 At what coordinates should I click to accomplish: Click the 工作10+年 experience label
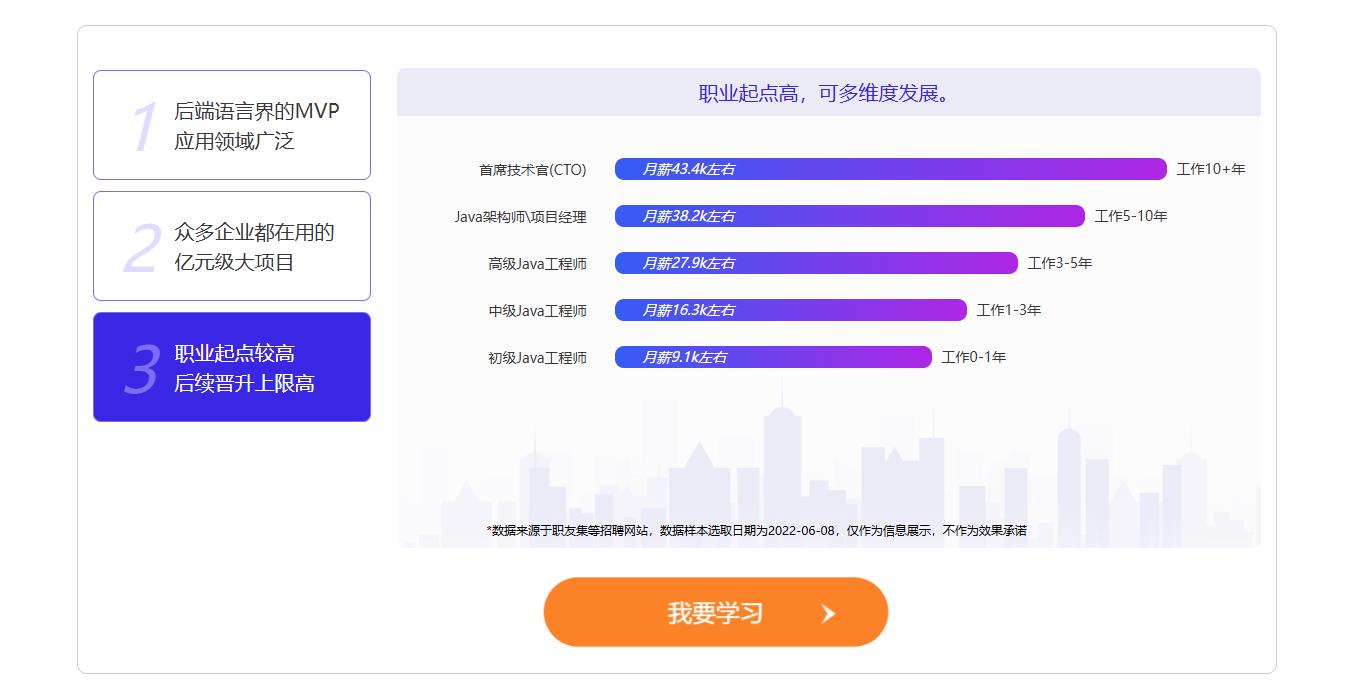1210,169
